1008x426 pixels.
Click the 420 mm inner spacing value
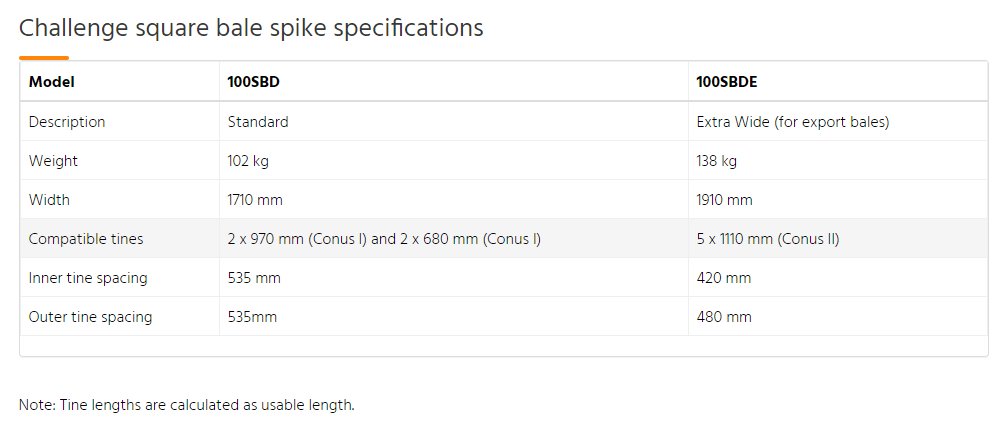tap(723, 278)
